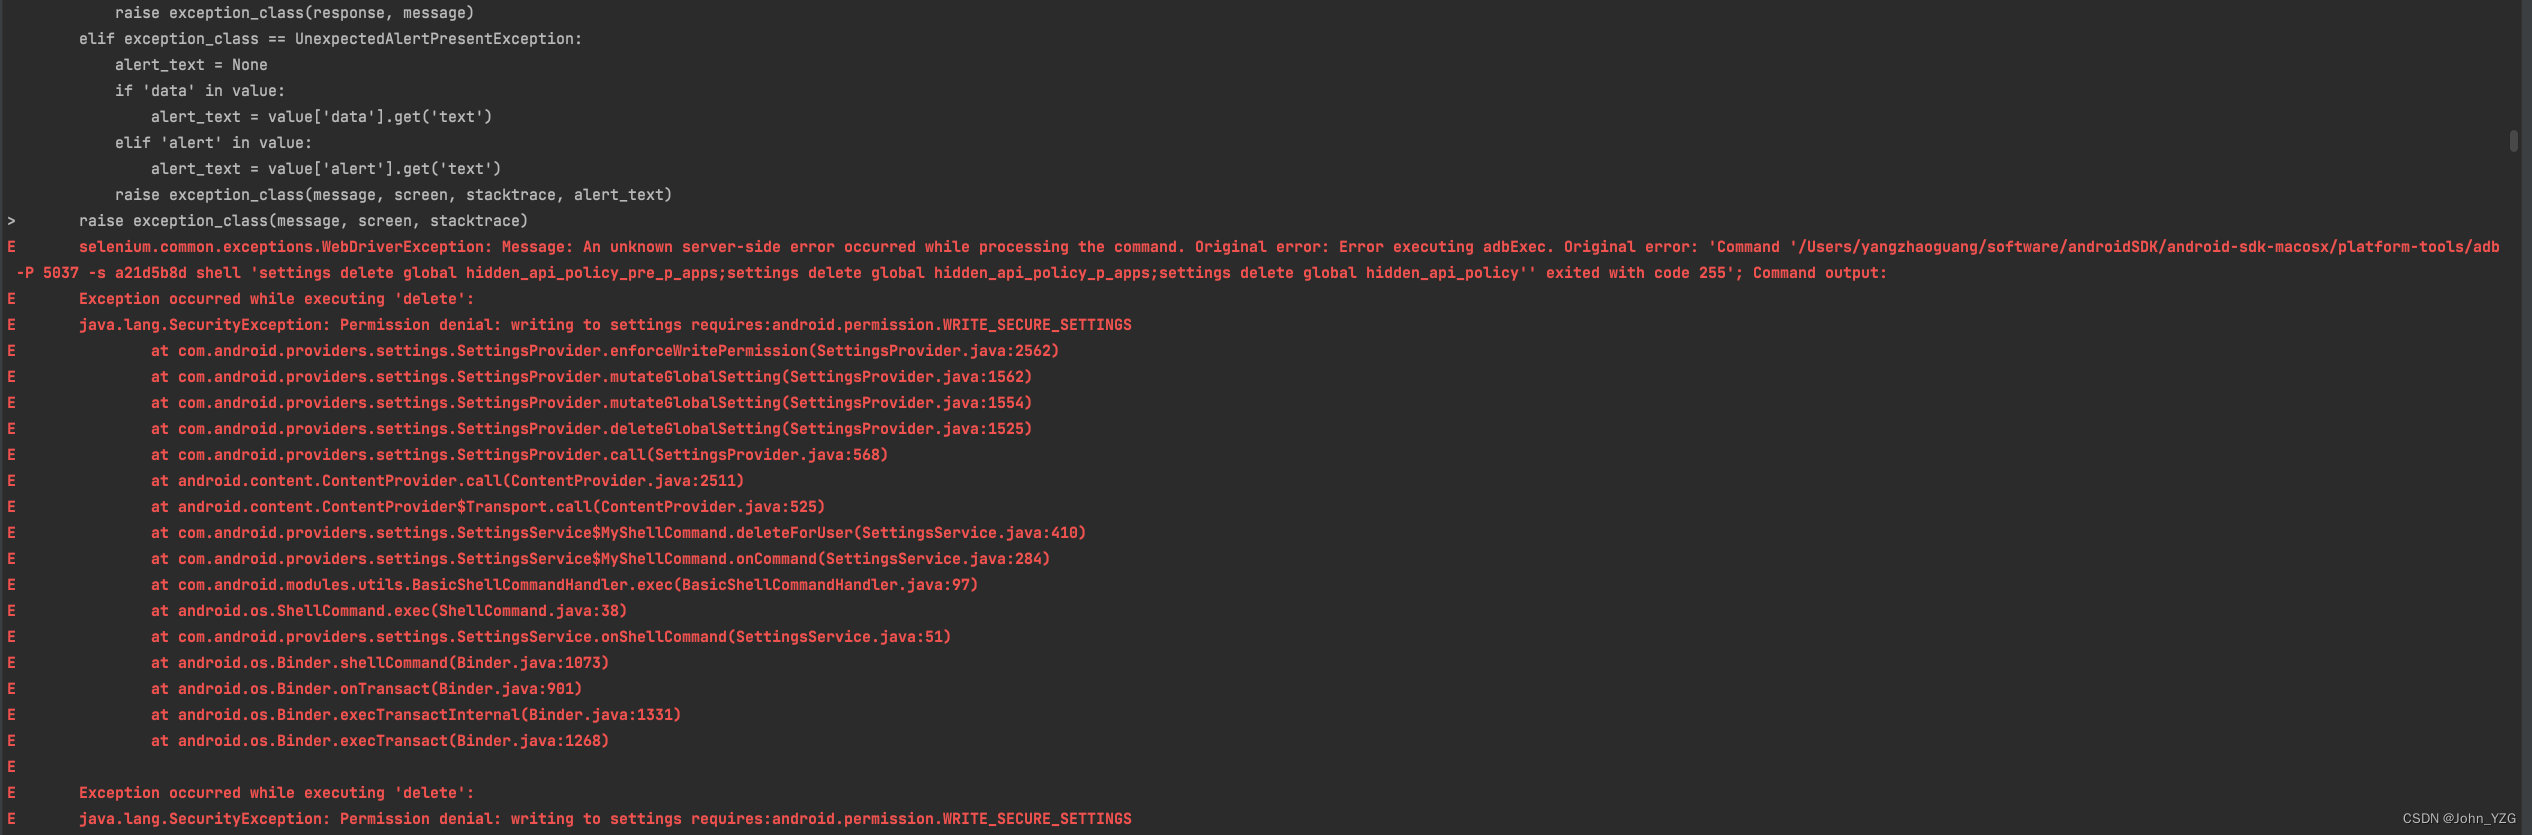The height and width of the screenshot is (835, 2532).
Task: Click the 'raise exception_class(response, message)' line
Action: coord(294,13)
